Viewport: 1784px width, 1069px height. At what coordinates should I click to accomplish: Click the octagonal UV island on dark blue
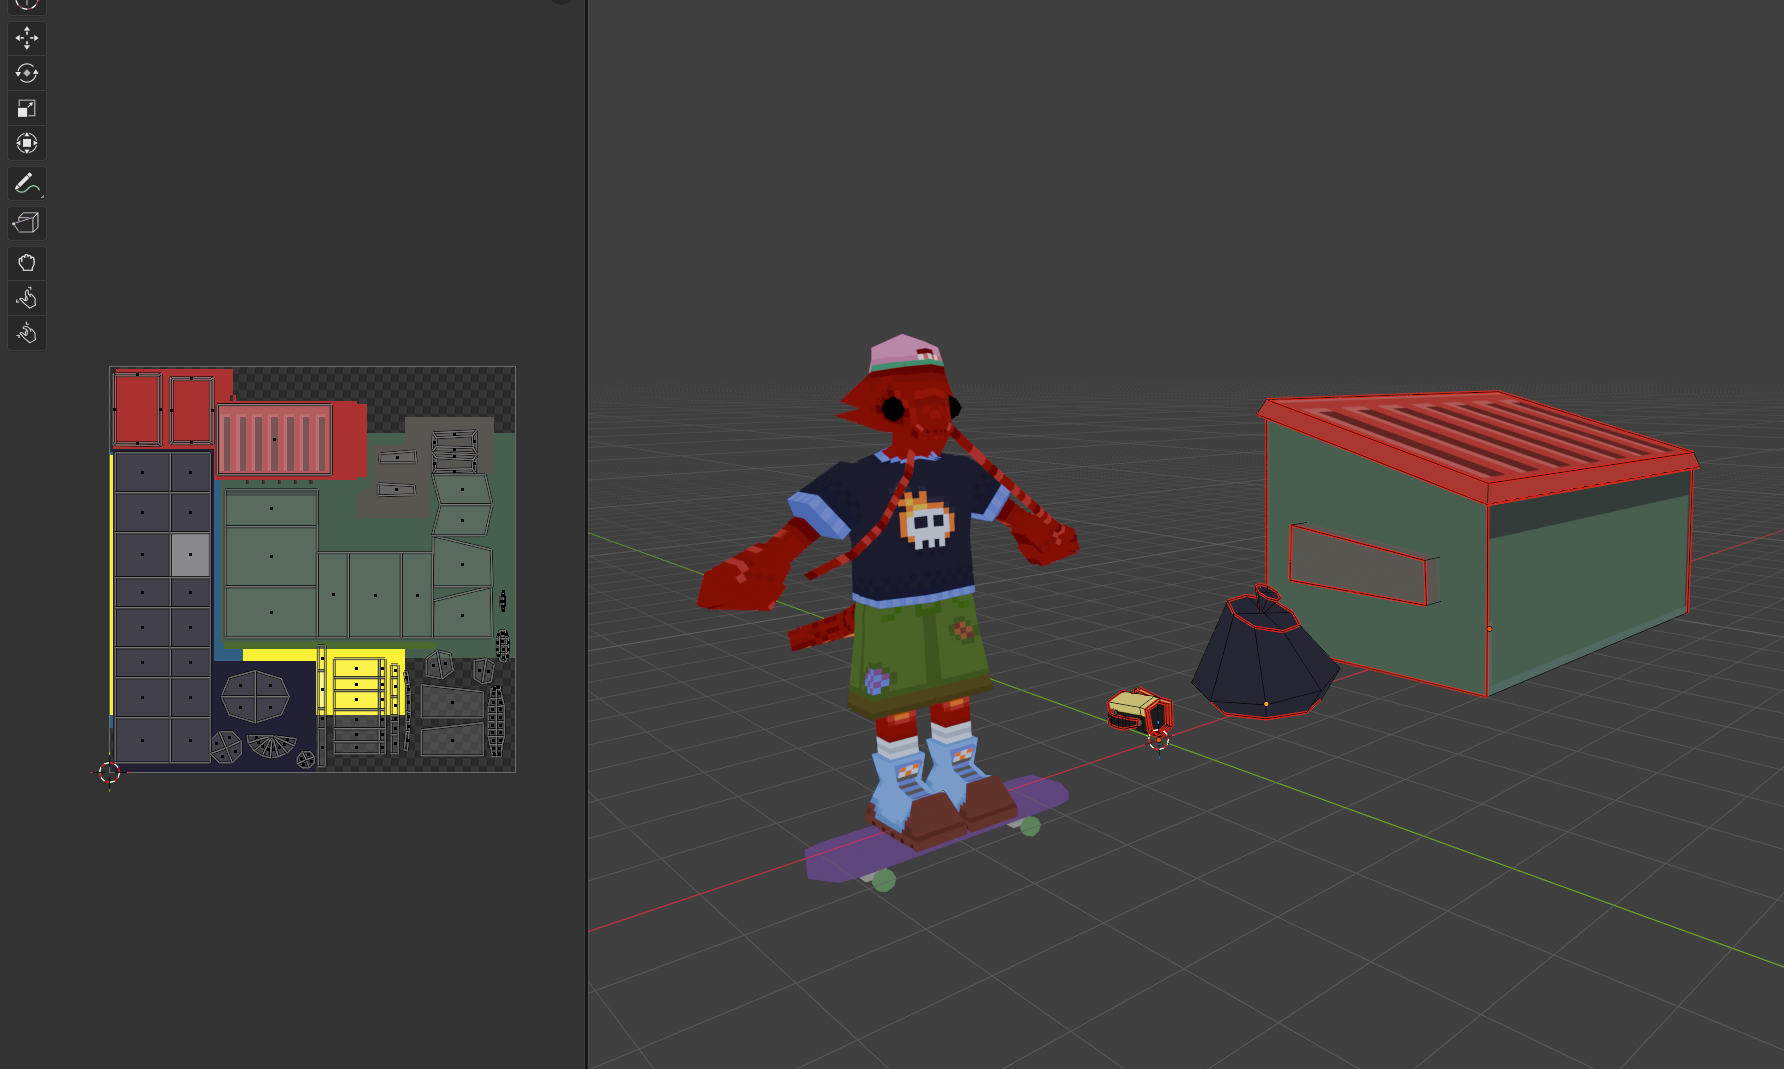(x=255, y=696)
